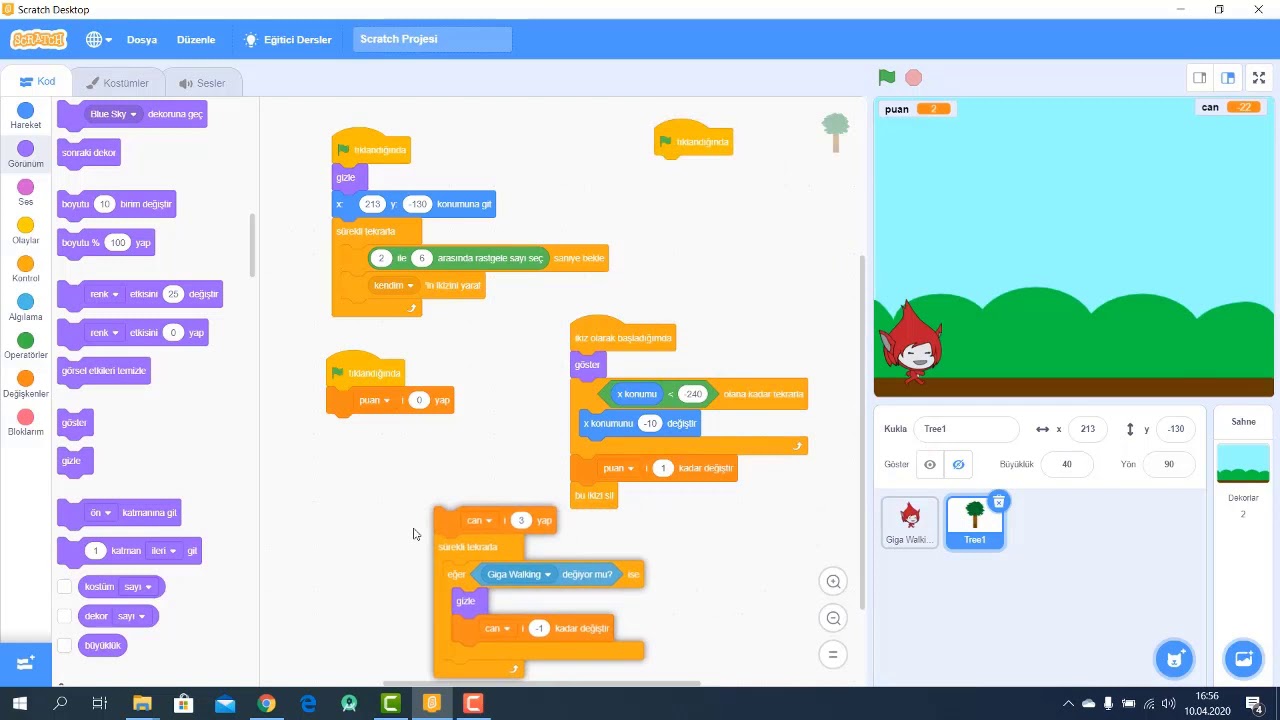
Task: Edit the sprite x position field
Action: pyautogui.click(x=1087, y=429)
